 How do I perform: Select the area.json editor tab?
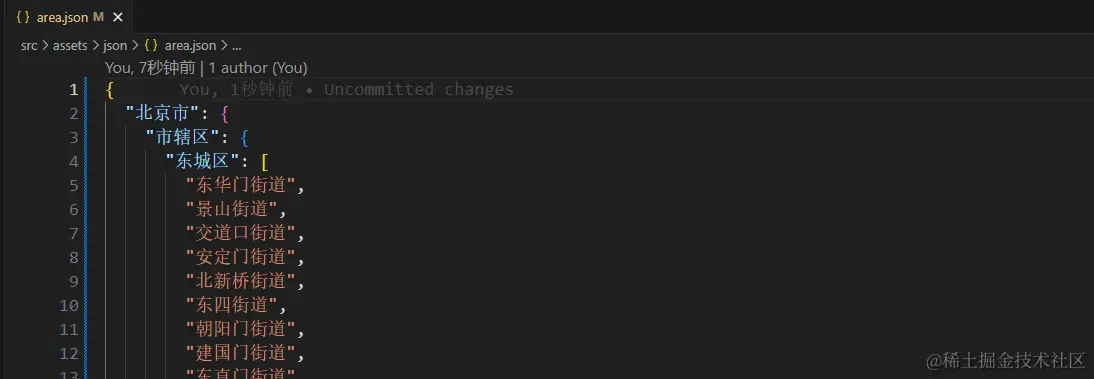[66, 17]
